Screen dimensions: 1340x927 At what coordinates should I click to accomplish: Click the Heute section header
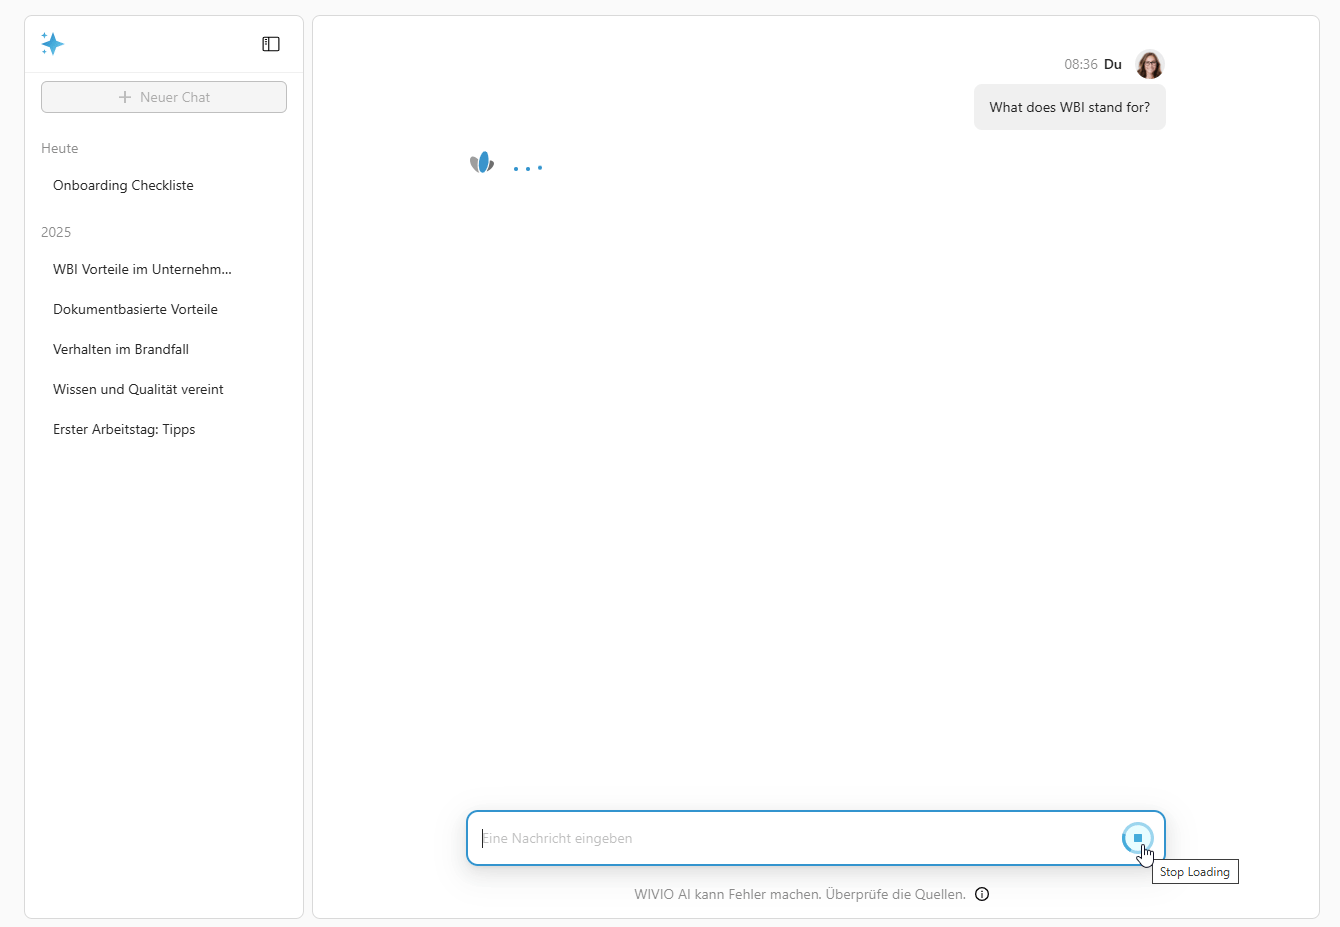pos(59,148)
